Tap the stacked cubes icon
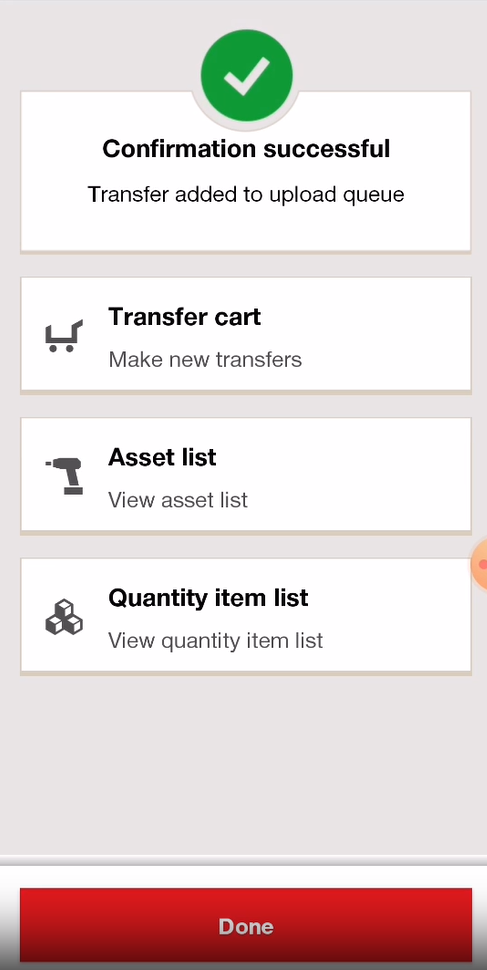487x970 pixels. click(64, 617)
